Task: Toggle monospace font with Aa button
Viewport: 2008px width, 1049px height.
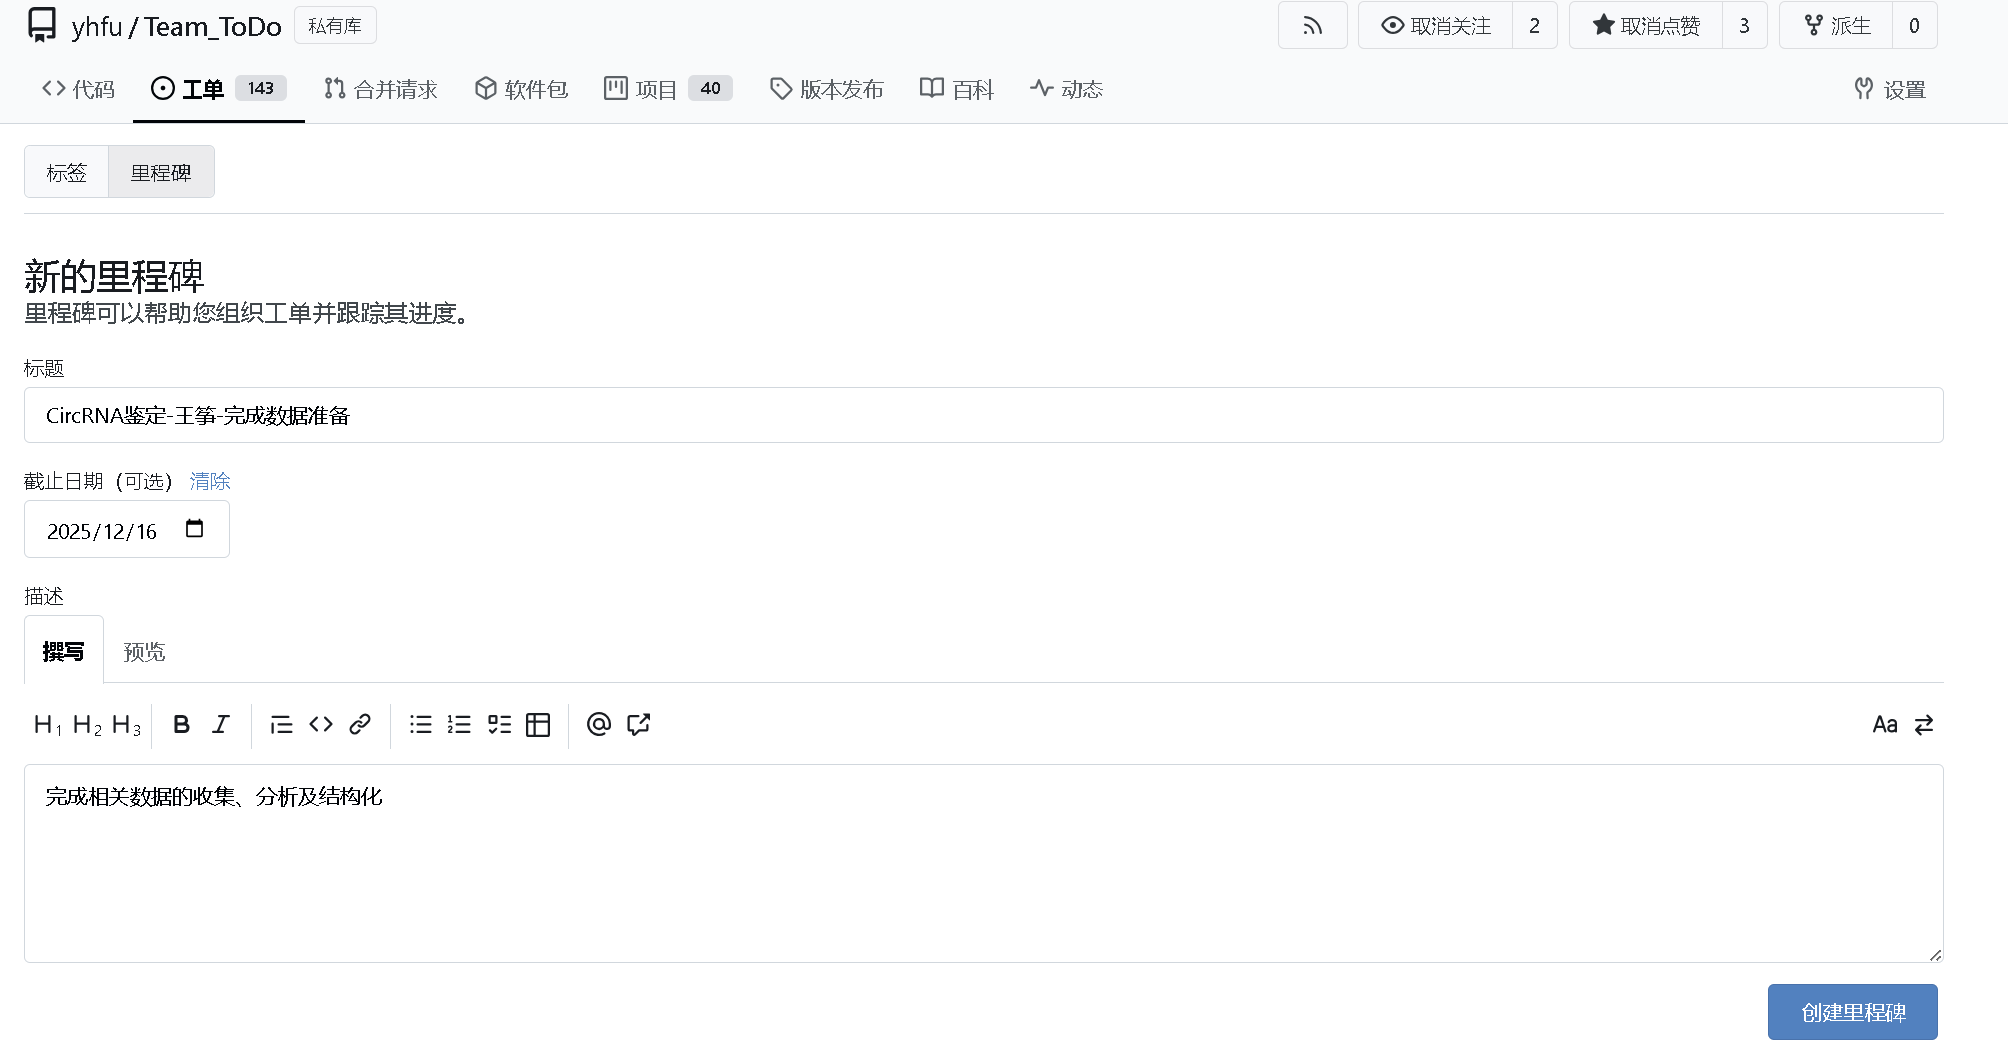Action: point(1884,725)
